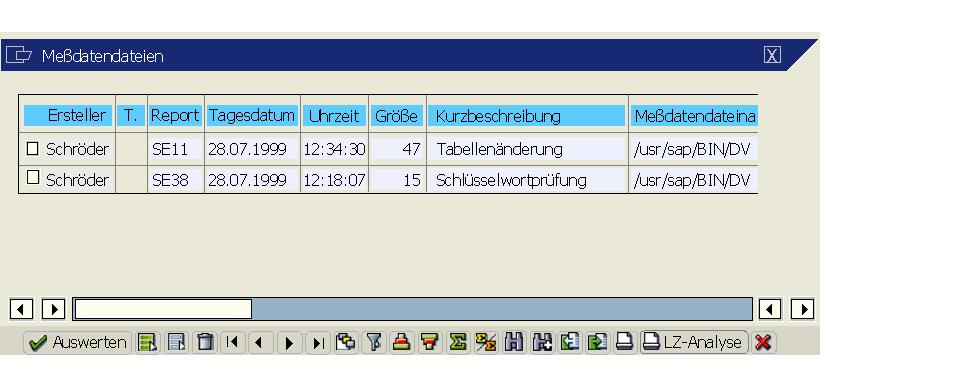Sort descending using the toolbar icon
The height and width of the screenshot is (378, 960).
[430, 342]
